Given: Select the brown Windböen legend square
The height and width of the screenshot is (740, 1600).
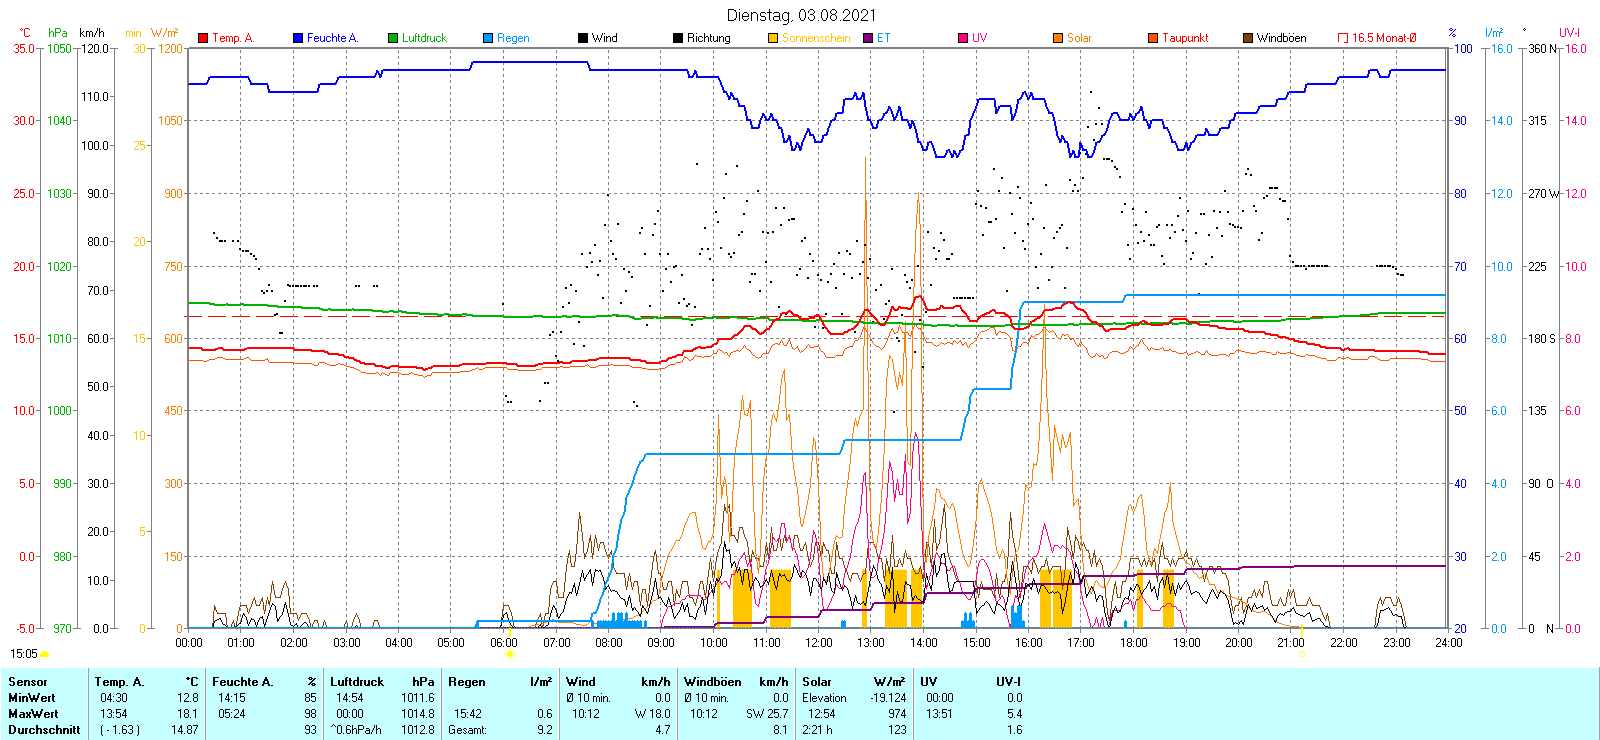Looking at the screenshot, I should (x=1248, y=38).
